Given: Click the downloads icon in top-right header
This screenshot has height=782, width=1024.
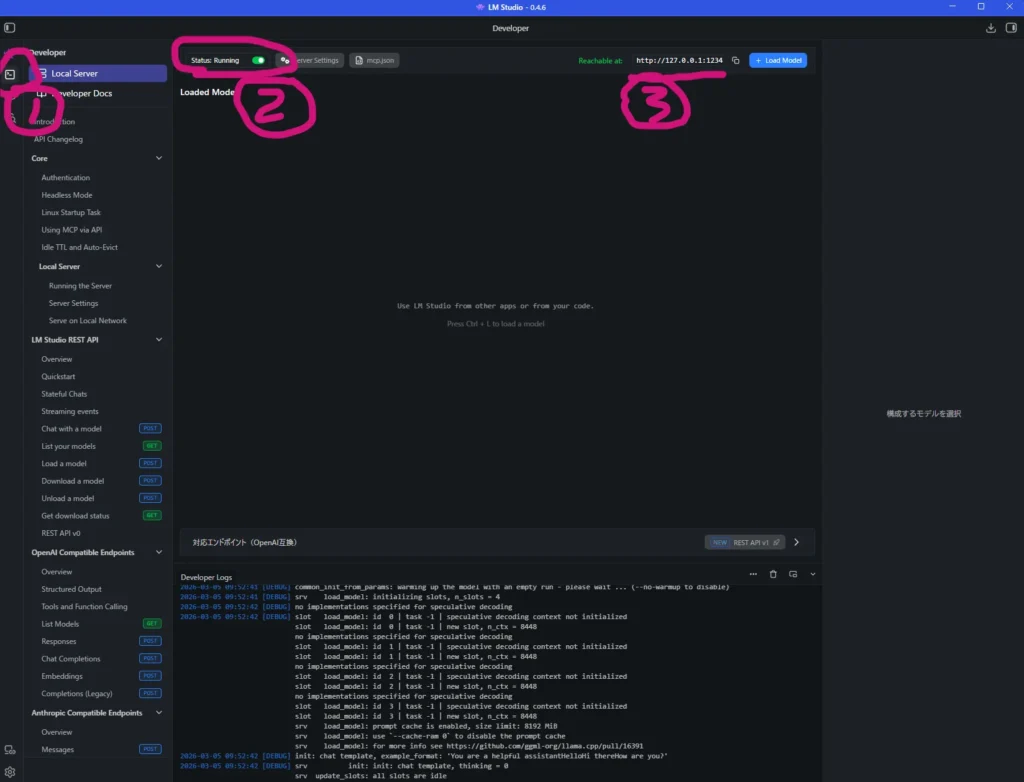Looking at the screenshot, I should [x=990, y=28].
